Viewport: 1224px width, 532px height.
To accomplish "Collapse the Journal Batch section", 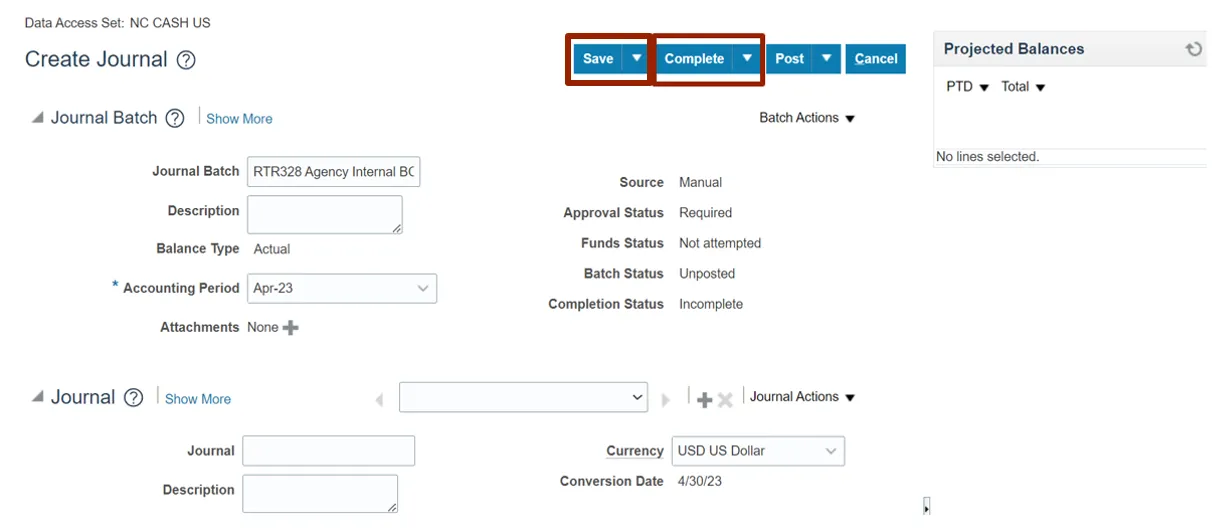I will [38, 118].
